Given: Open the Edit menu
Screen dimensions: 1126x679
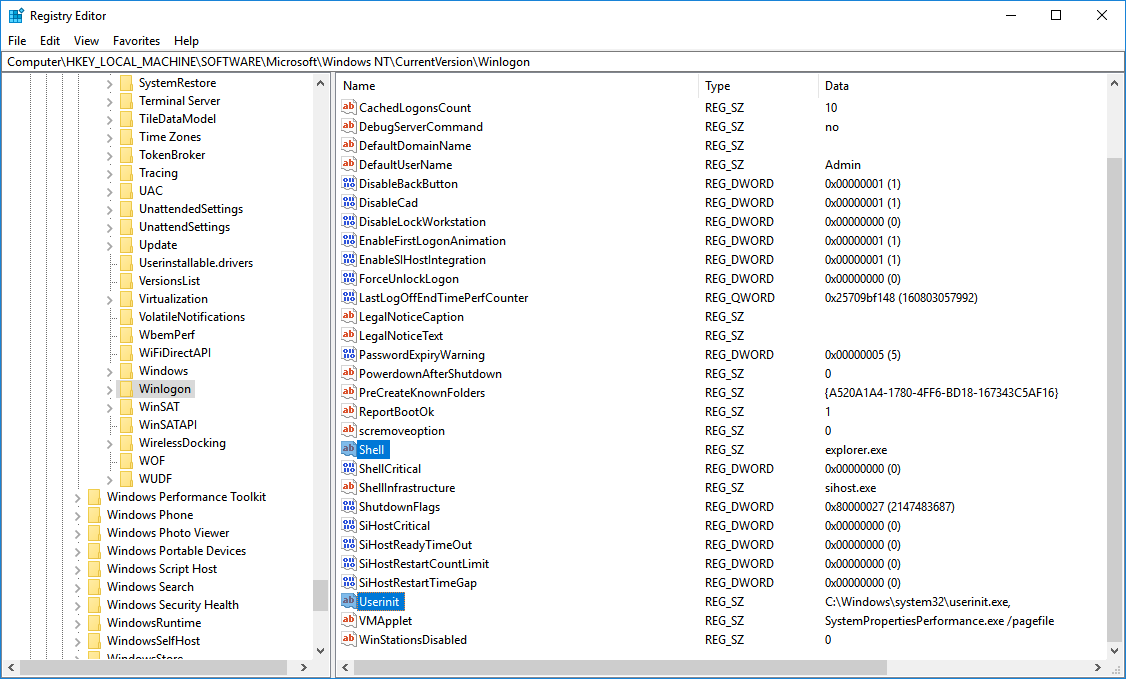Looking at the screenshot, I should pyautogui.click(x=50, y=41).
